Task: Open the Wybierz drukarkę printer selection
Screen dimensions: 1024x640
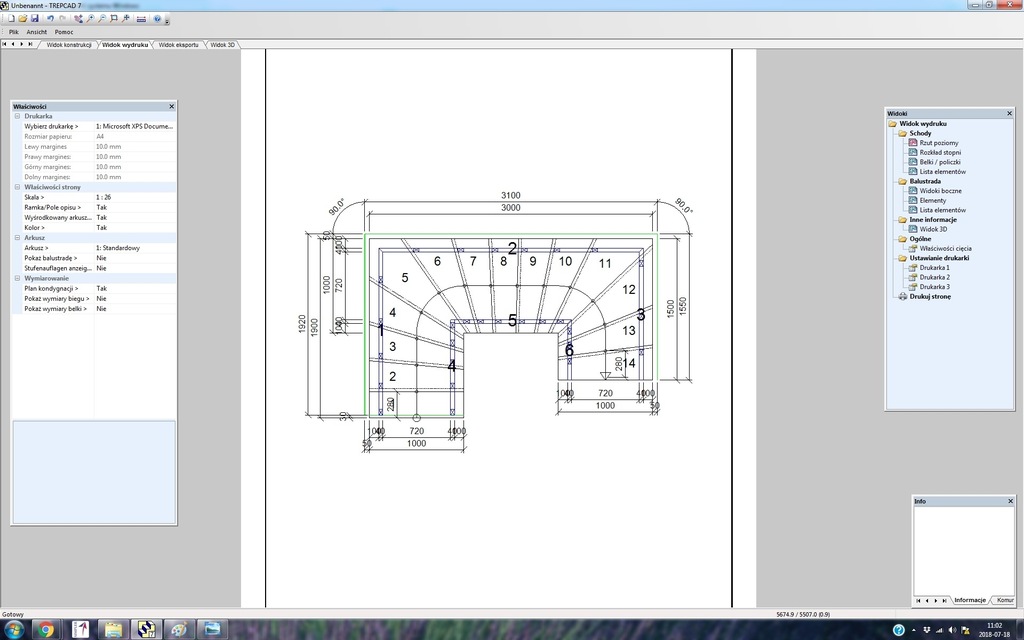Action: (x=134, y=126)
